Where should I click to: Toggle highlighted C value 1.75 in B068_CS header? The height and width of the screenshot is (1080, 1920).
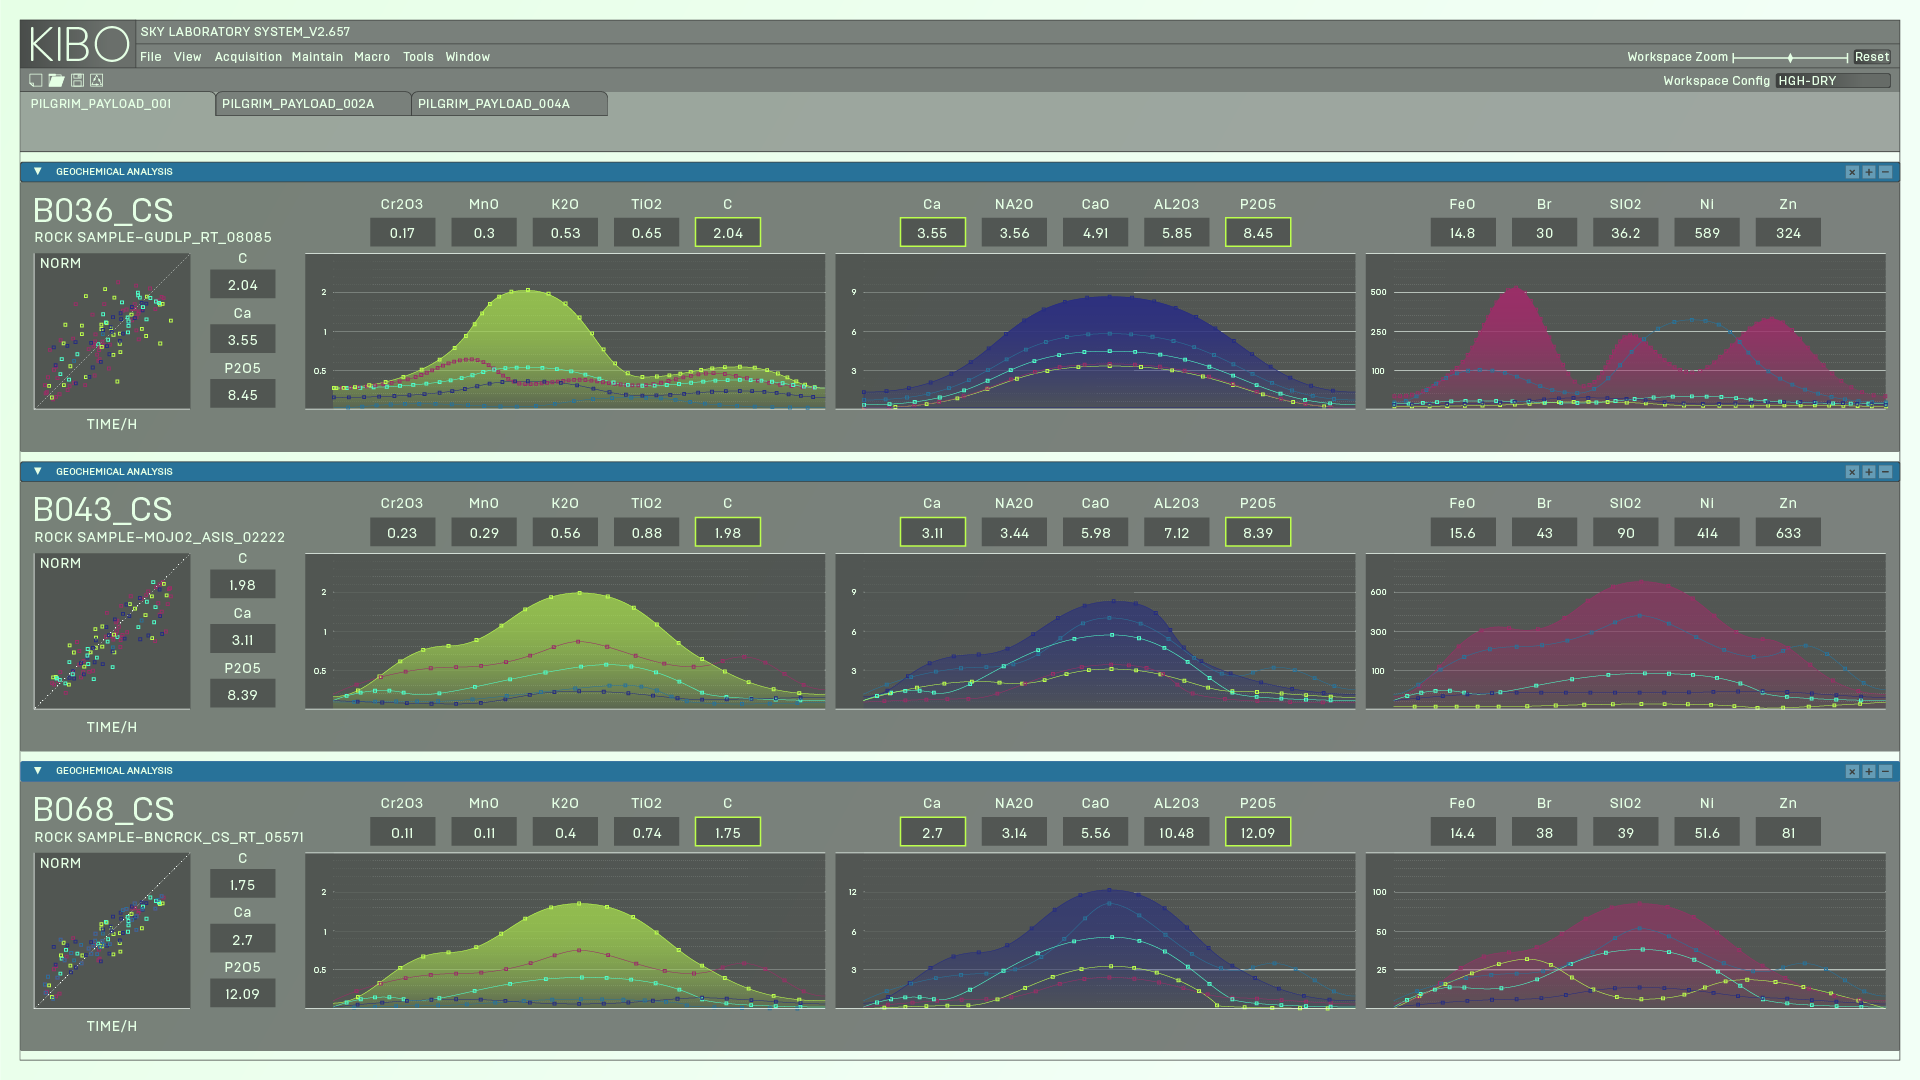728,832
